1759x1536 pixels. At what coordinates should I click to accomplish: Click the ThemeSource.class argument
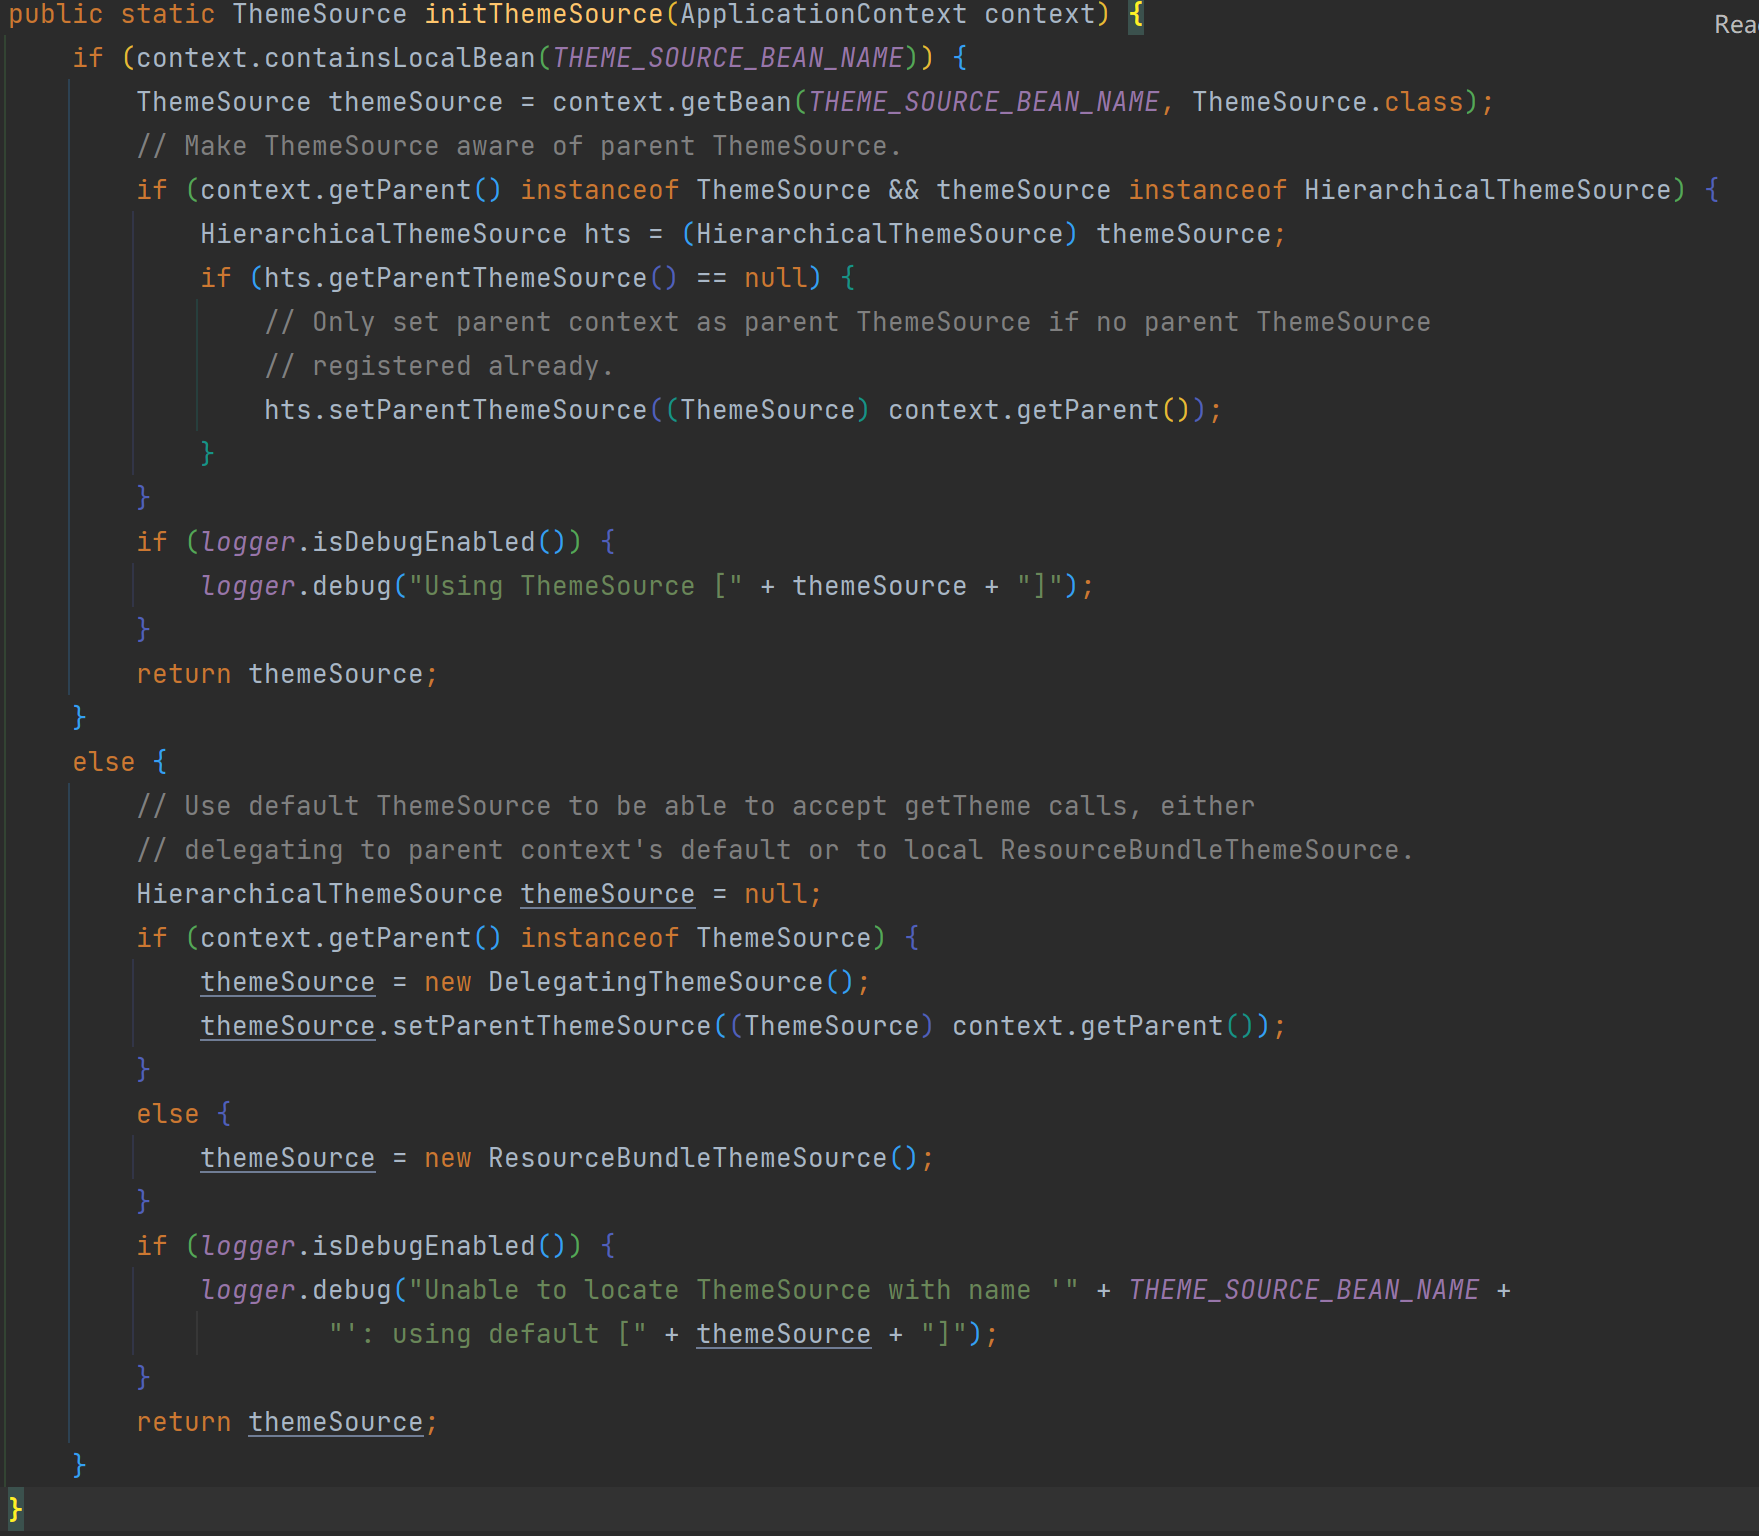click(x=1328, y=102)
